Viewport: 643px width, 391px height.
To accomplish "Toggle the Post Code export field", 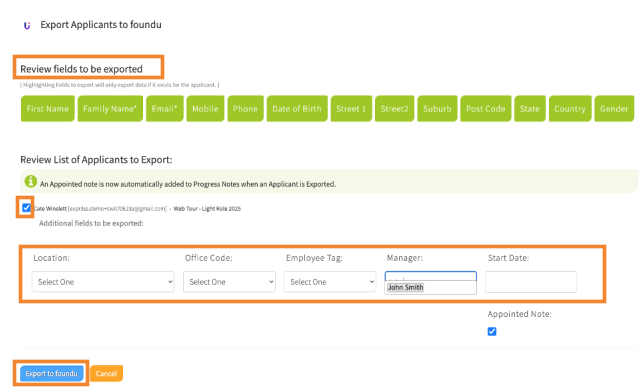I will point(486,109).
